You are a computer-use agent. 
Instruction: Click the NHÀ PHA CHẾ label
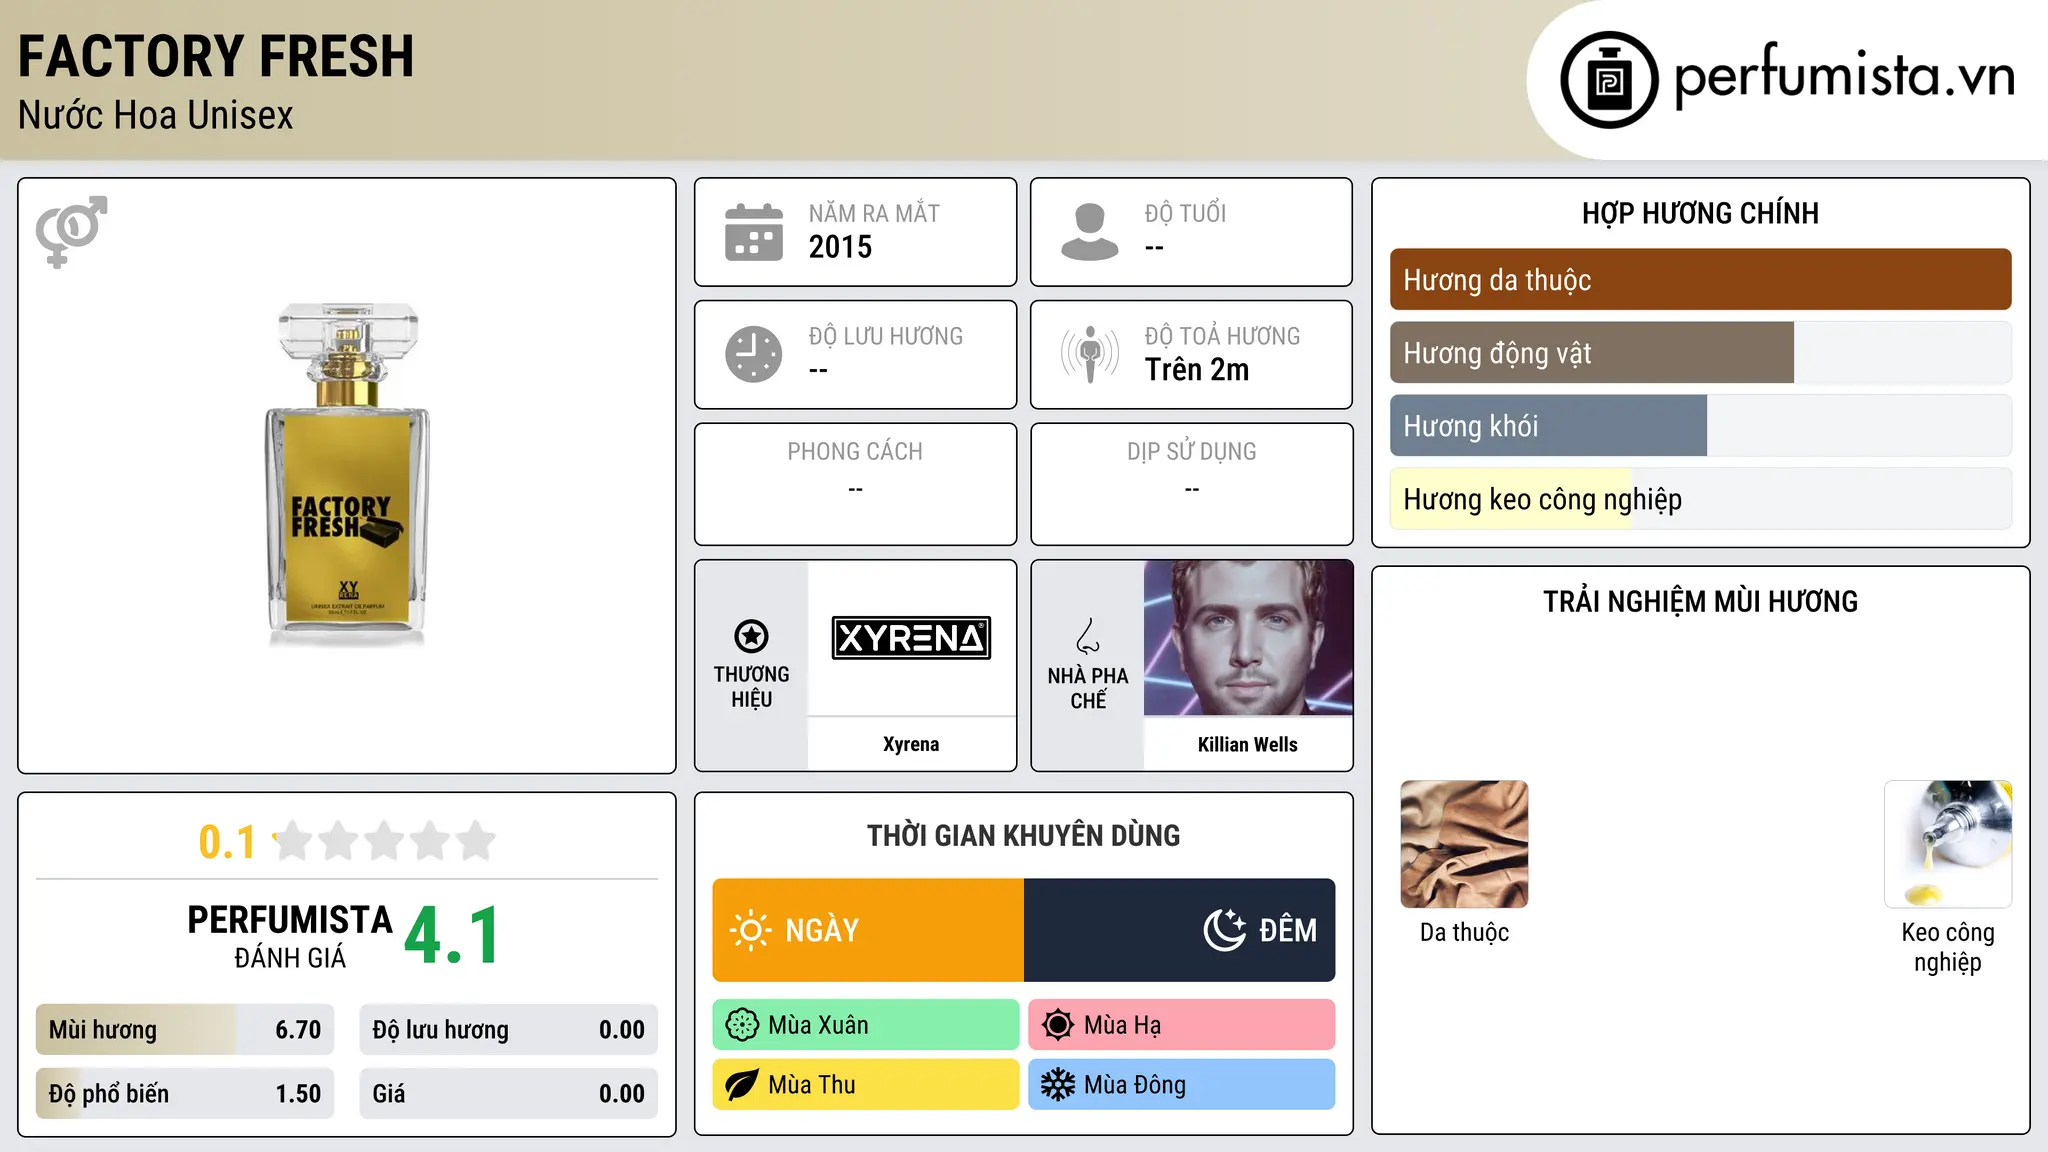coord(1088,688)
